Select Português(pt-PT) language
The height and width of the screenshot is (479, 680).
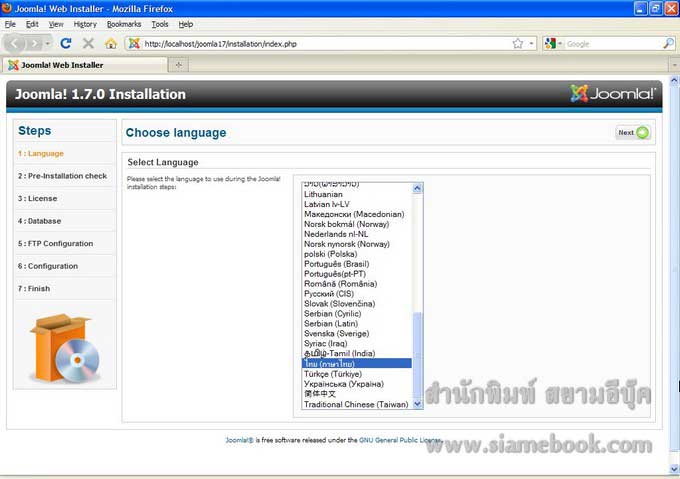point(357,274)
